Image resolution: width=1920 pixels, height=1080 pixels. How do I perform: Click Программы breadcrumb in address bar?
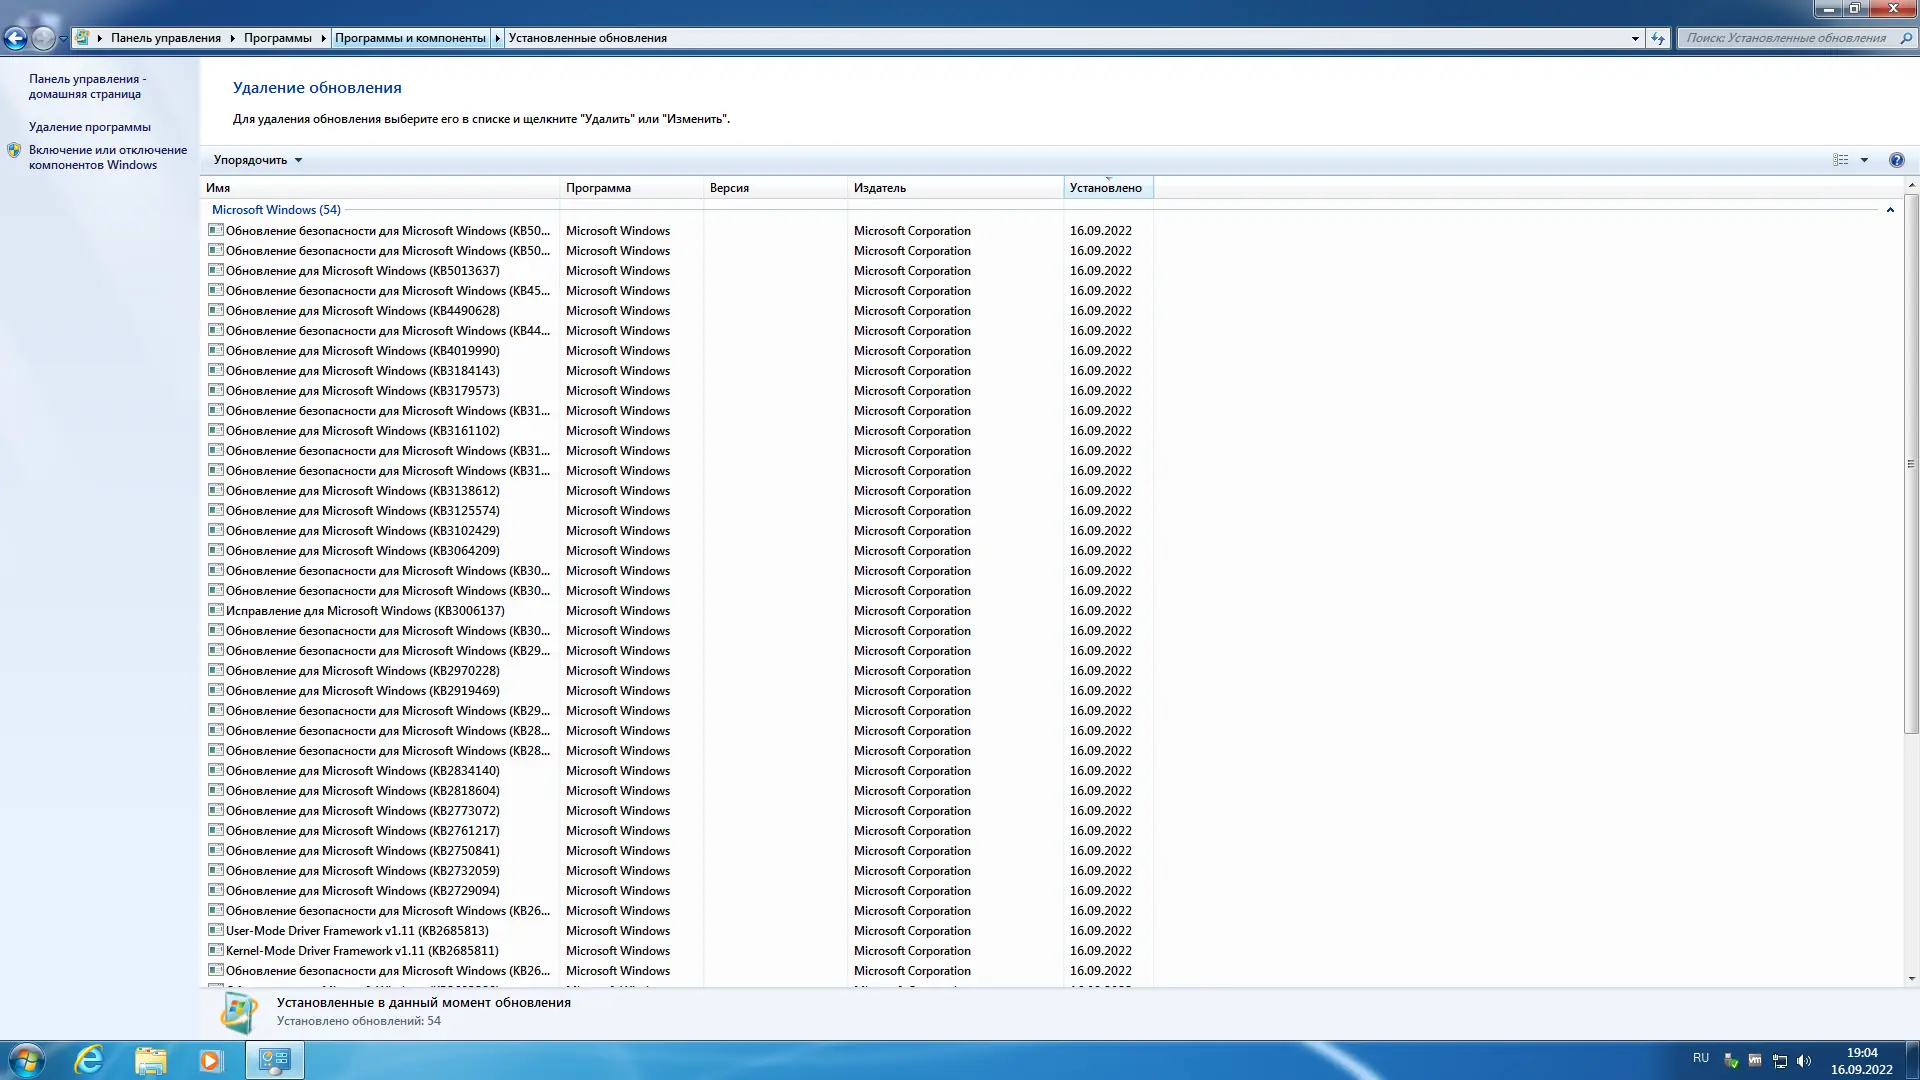point(277,38)
